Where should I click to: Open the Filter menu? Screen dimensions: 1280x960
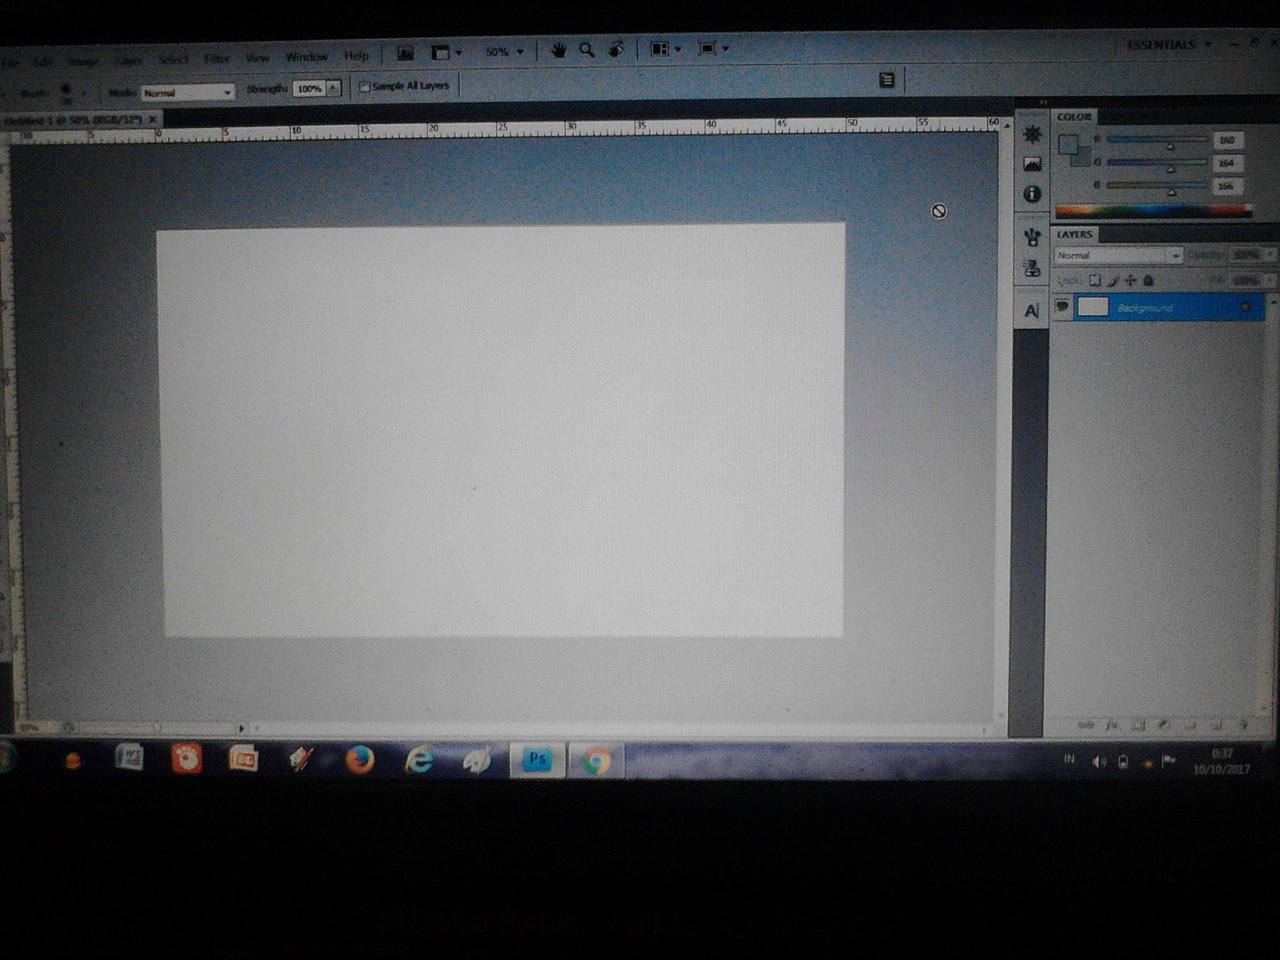click(217, 59)
